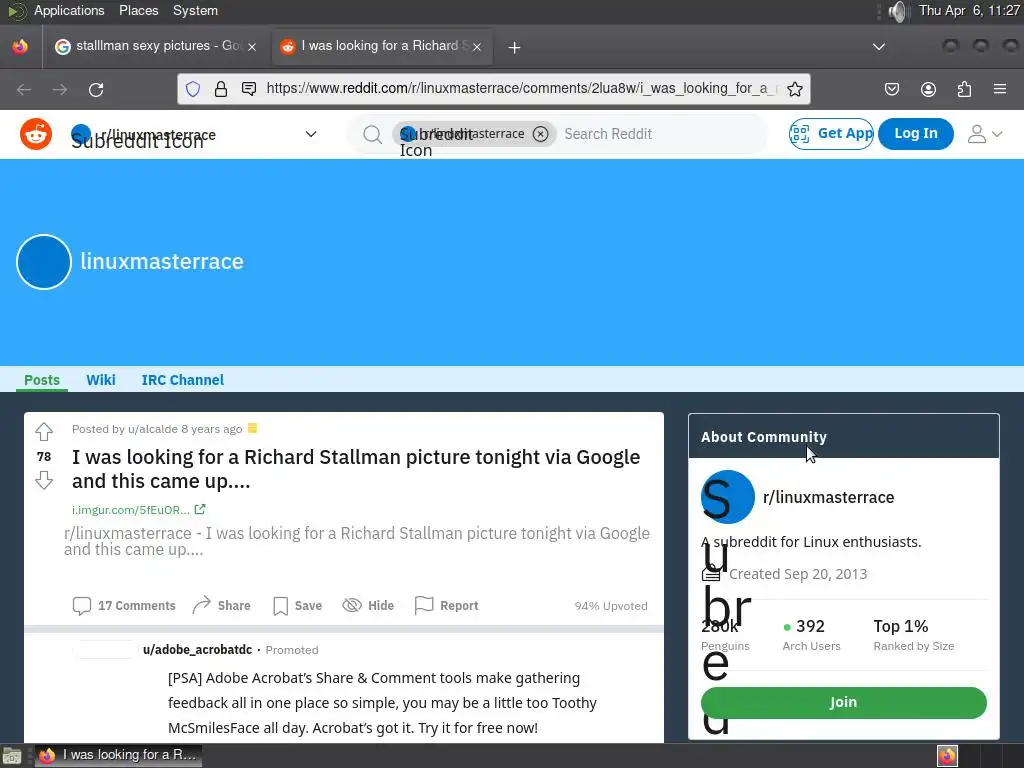This screenshot has width=1024, height=768.
Task: Open Firefox tracking protection shield
Action: click(193, 89)
